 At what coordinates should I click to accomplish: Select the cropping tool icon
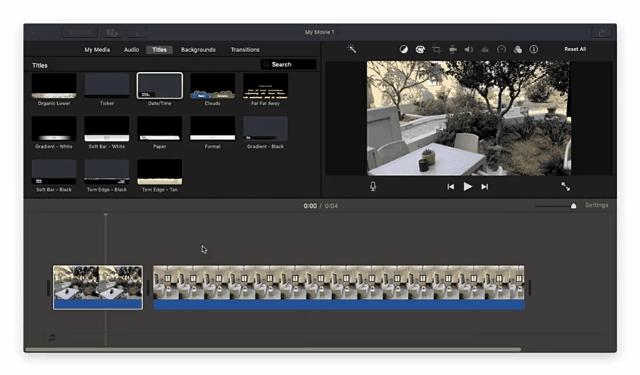[x=436, y=49]
